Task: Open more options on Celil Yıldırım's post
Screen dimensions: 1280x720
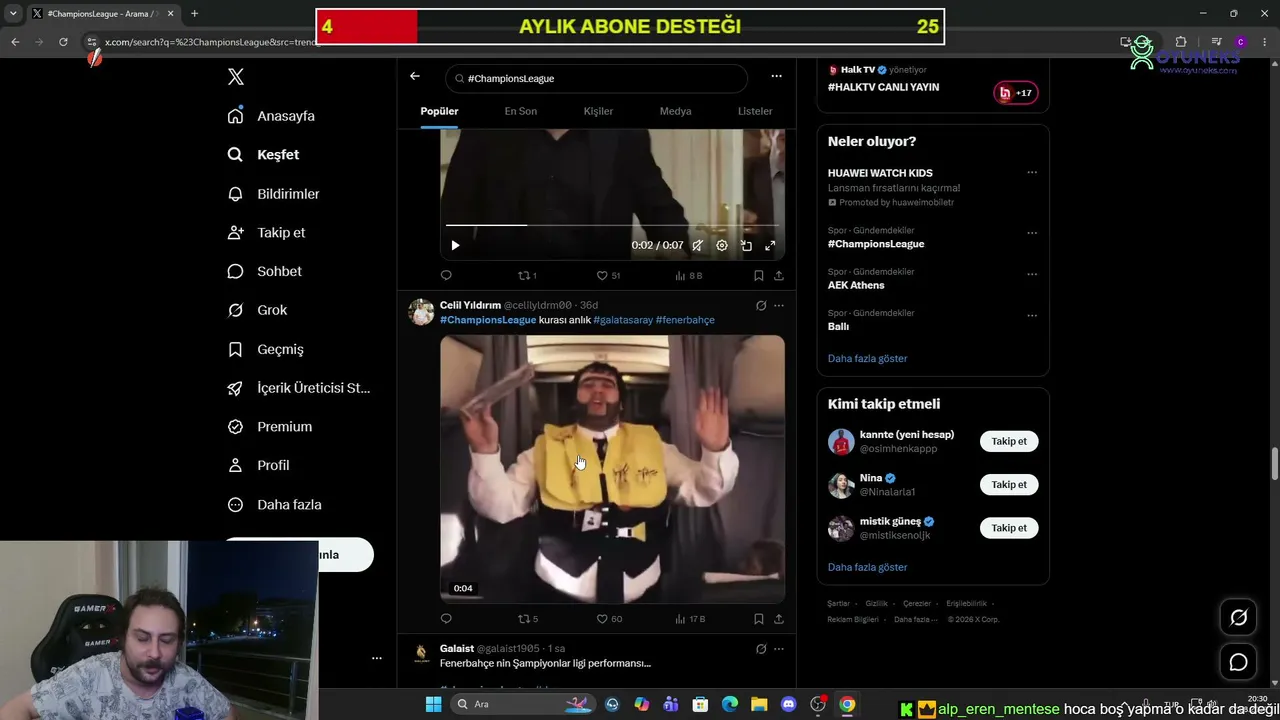Action: point(779,305)
